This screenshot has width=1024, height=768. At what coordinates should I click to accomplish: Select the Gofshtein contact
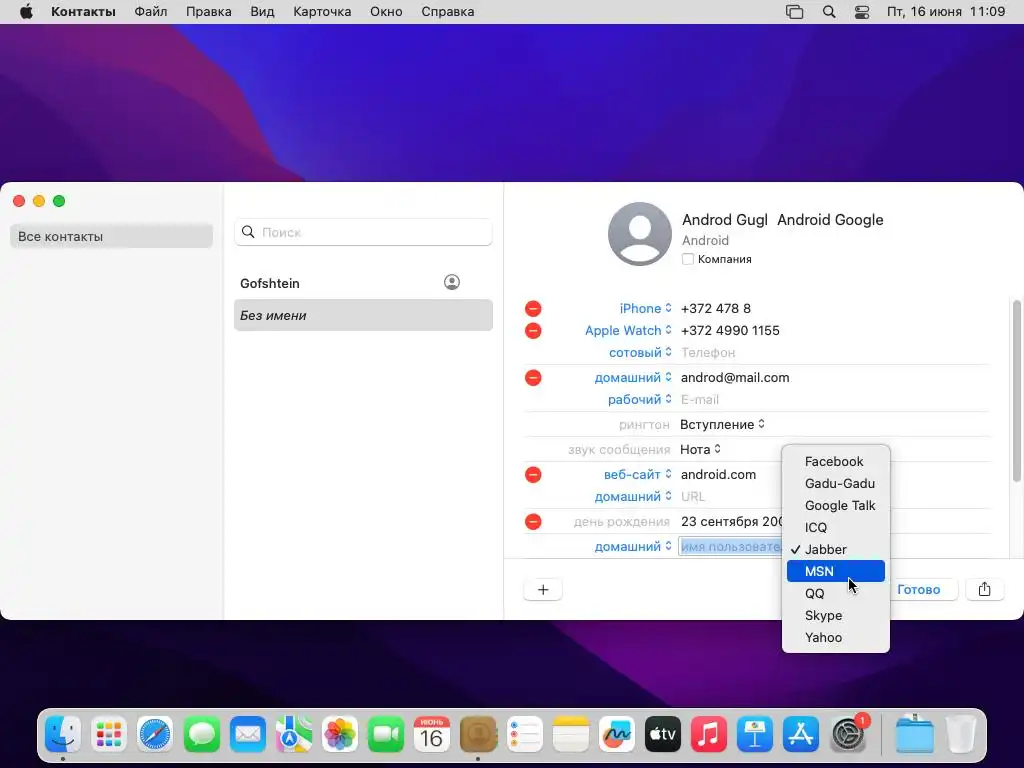point(363,283)
